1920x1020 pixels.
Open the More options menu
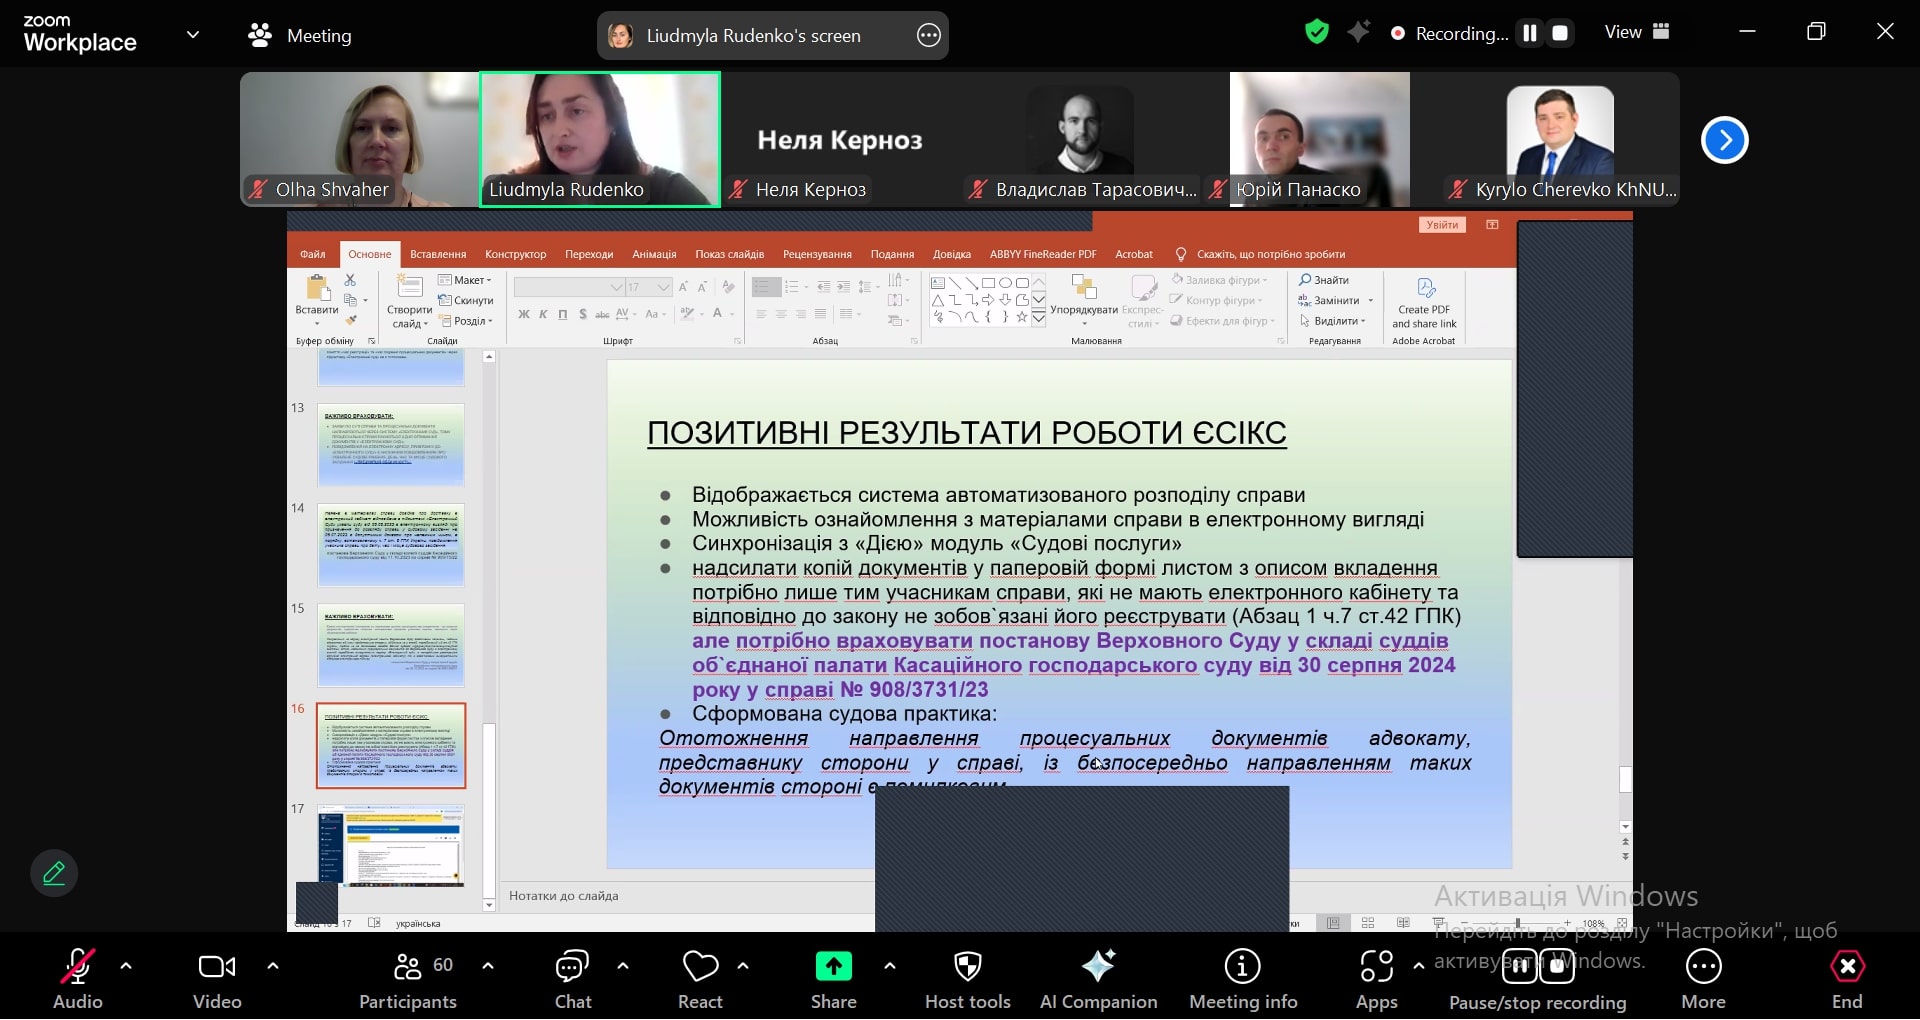coord(1703,978)
